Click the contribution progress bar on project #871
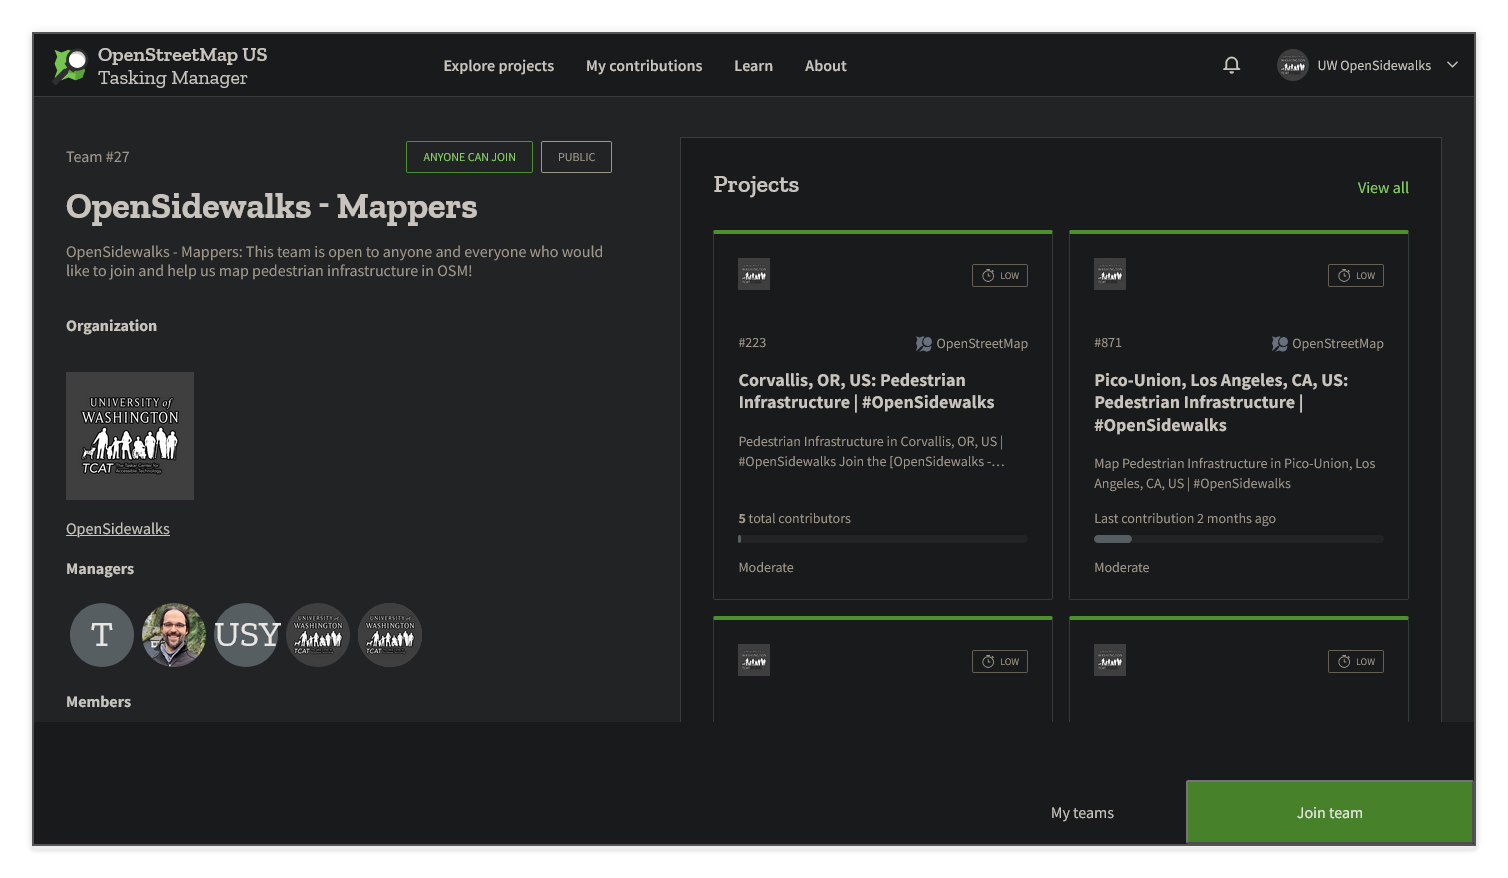 point(1238,538)
